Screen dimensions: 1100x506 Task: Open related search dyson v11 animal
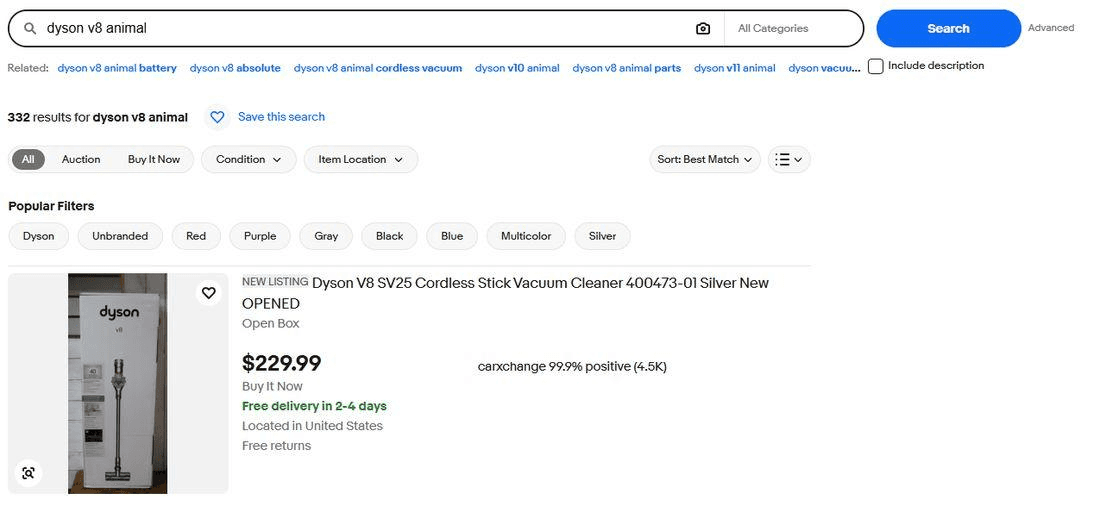click(x=735, y=68)
